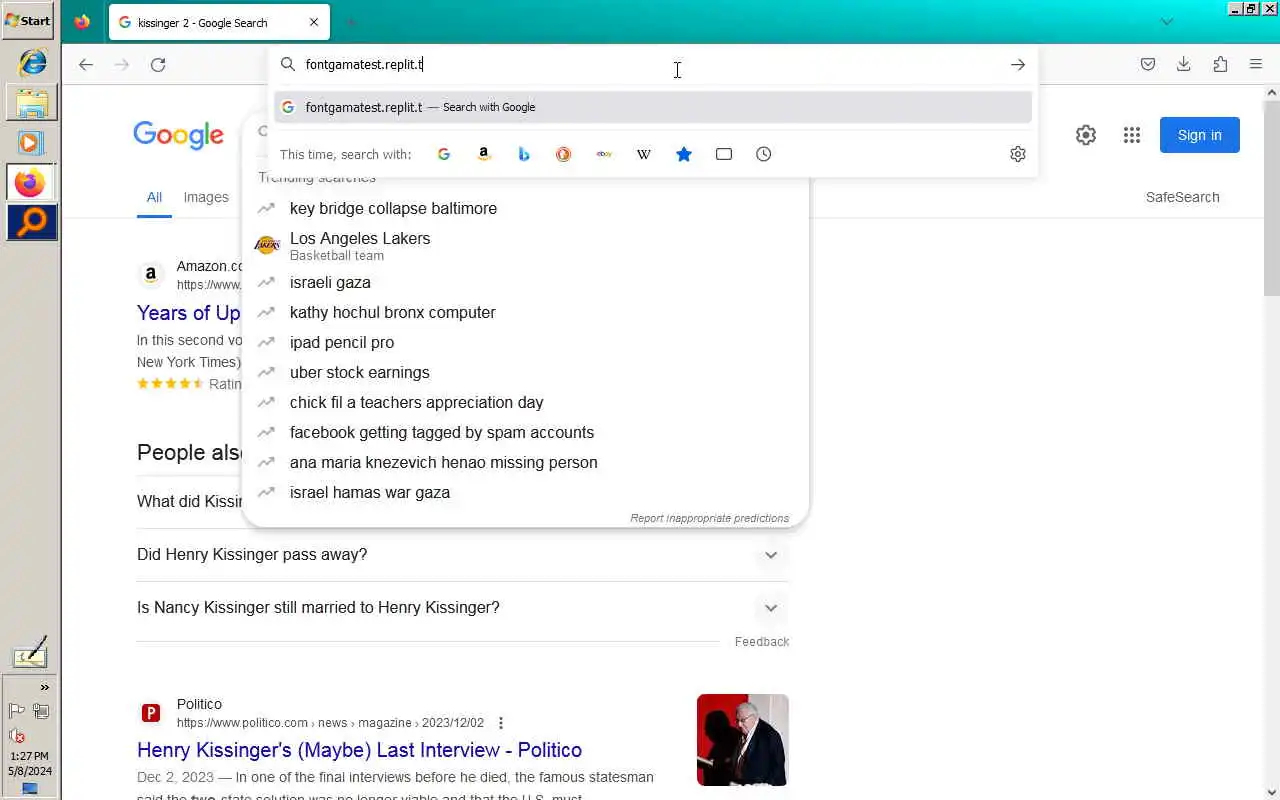Click the Sign in button

(1200, 135)
